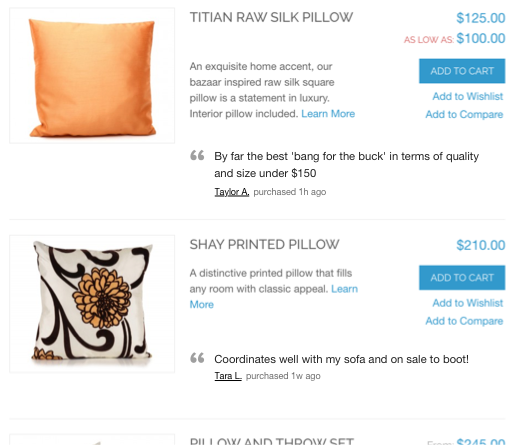Open the Pillow and Throw Set title
Image resolution: width=521 pixels, height=445 pixels.
tap(271, 441)
